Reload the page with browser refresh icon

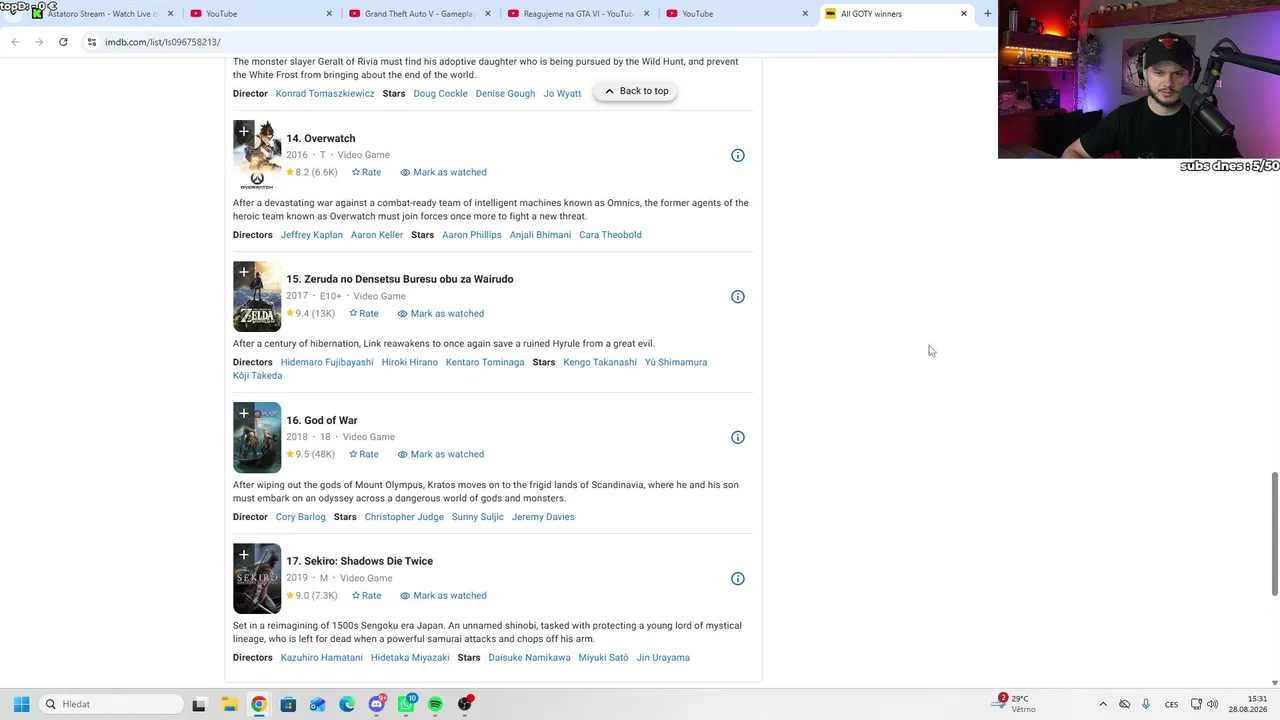point(63,42)
